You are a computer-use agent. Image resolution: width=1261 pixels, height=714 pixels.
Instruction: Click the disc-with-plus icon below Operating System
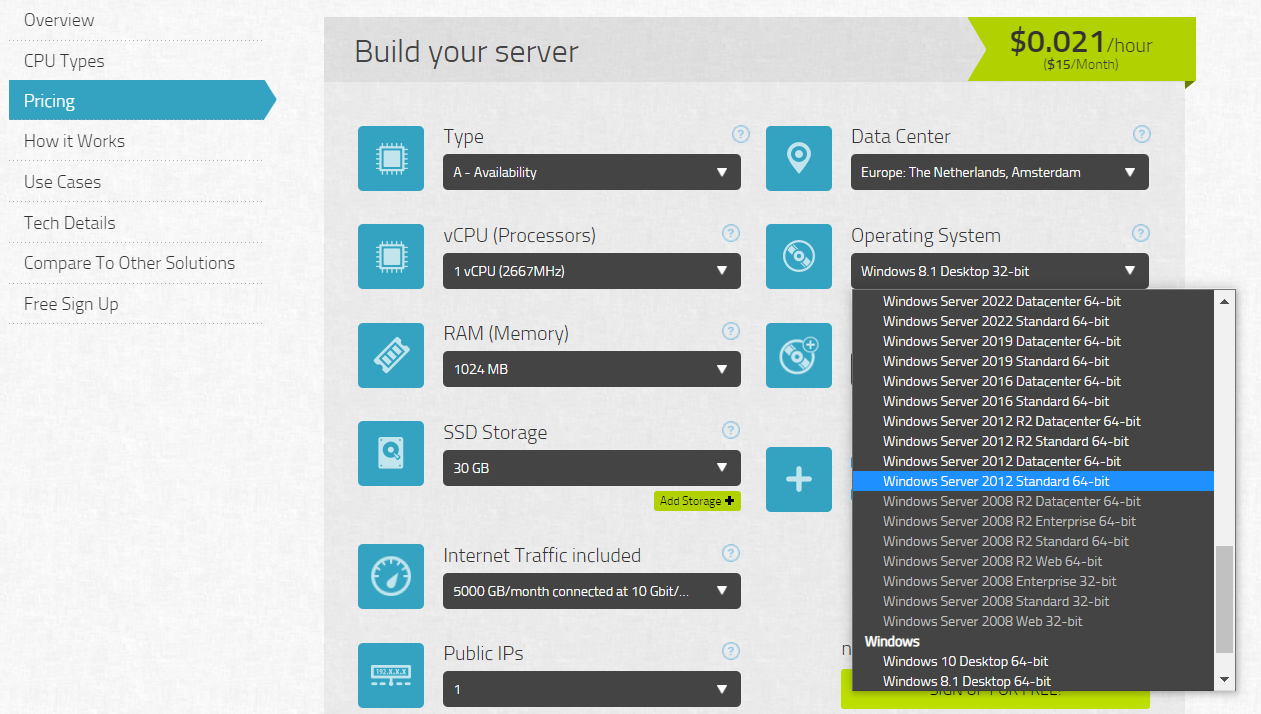799,355
